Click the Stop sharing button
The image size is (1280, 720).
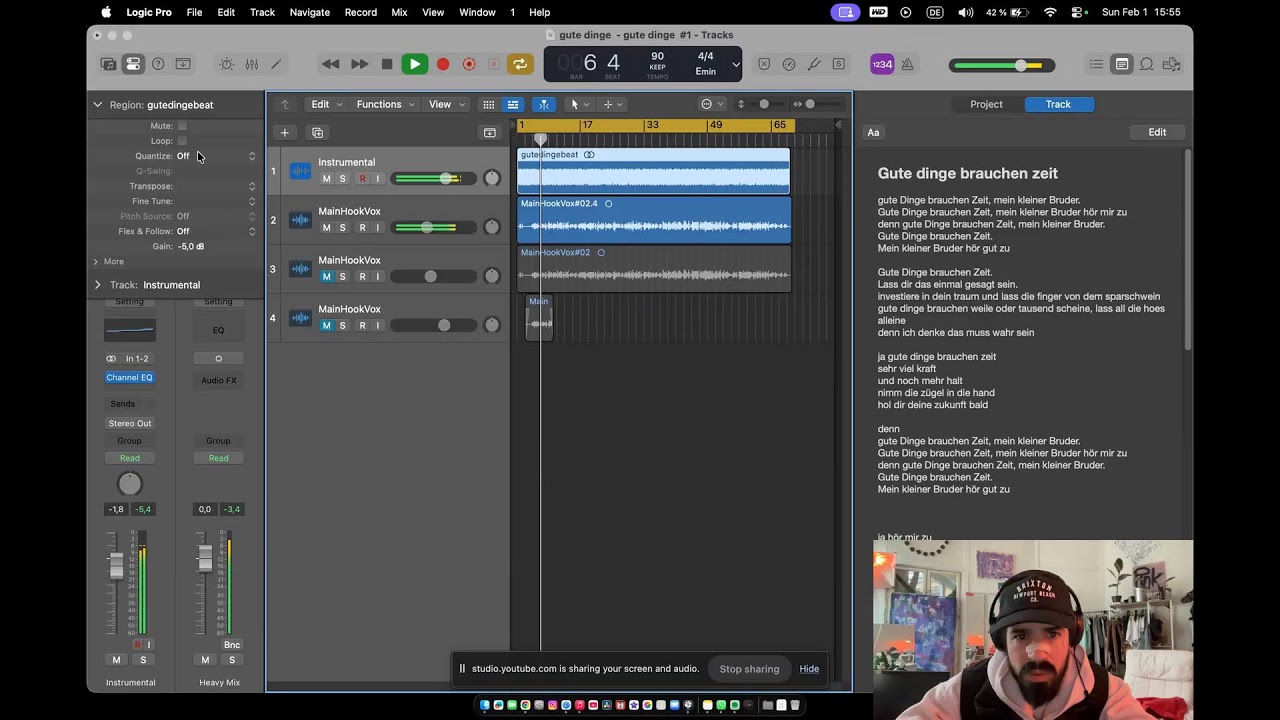click(749, 669)
